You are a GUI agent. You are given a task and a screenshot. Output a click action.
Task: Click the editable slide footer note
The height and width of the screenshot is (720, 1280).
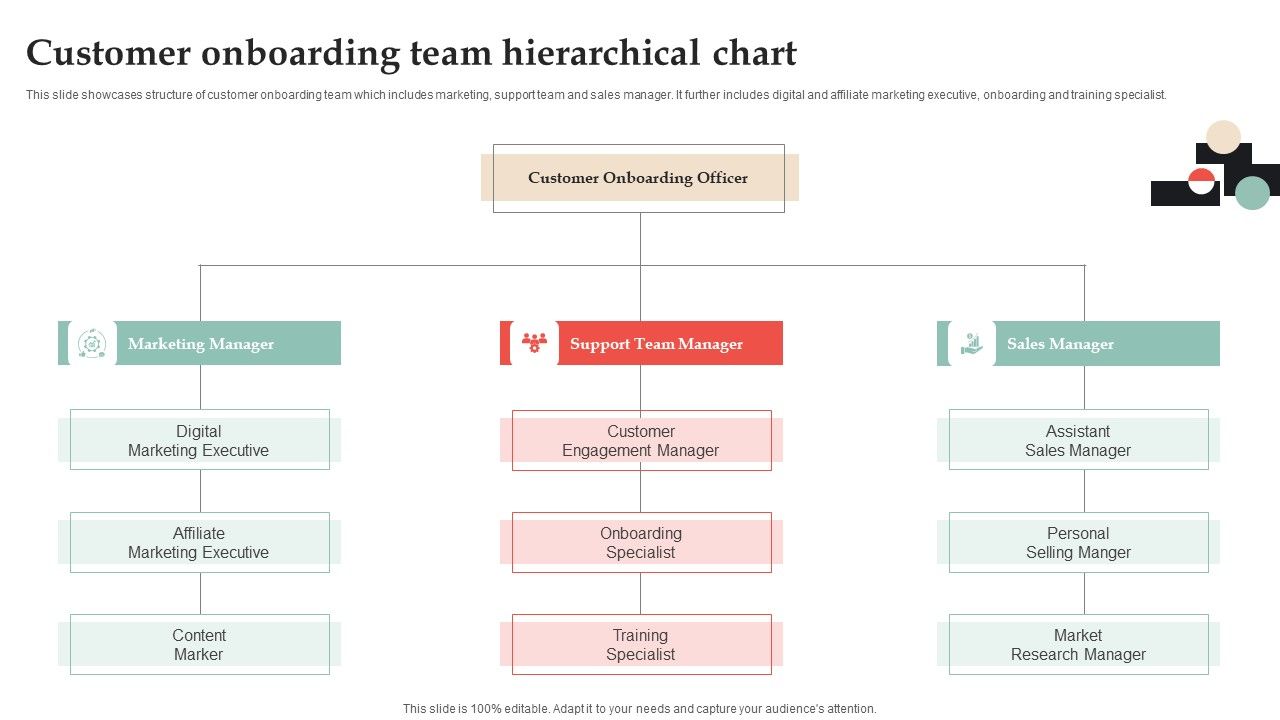coord(639,708)
